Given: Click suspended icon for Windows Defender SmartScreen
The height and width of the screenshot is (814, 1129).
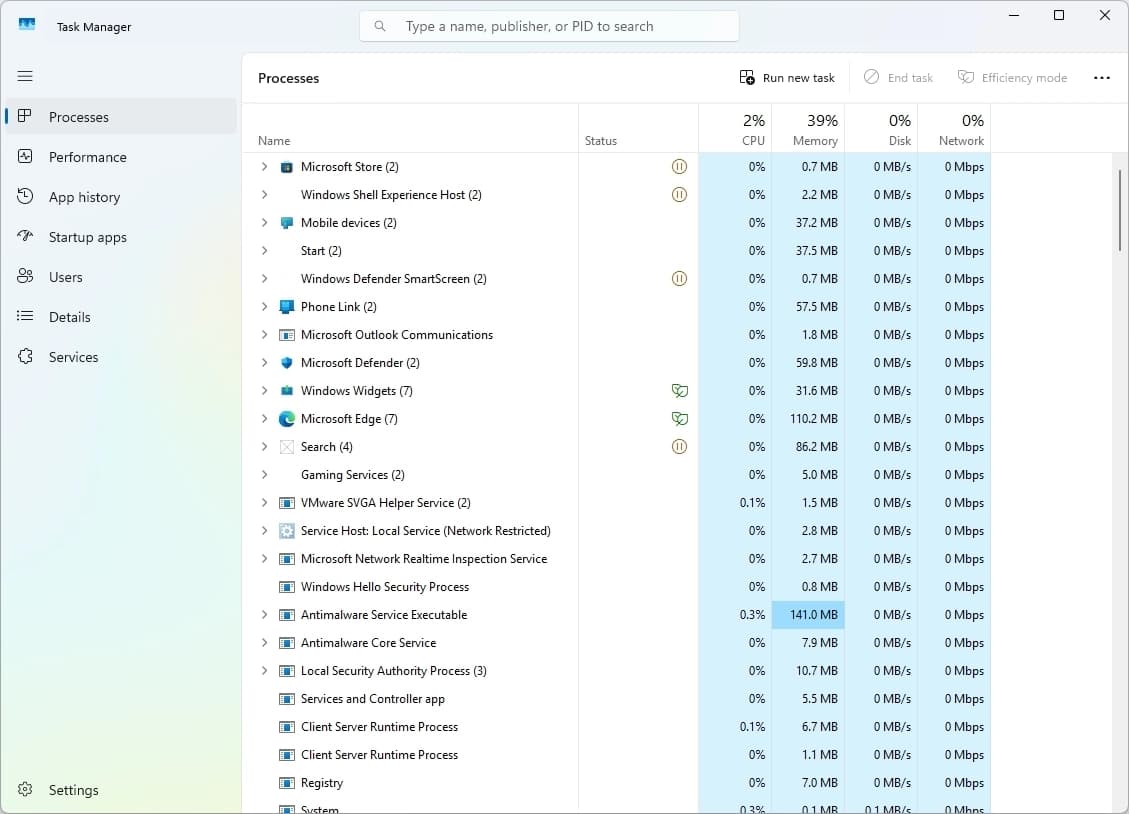Looking at the screenshot, I should pyautogui.click(x=679, y=279).
